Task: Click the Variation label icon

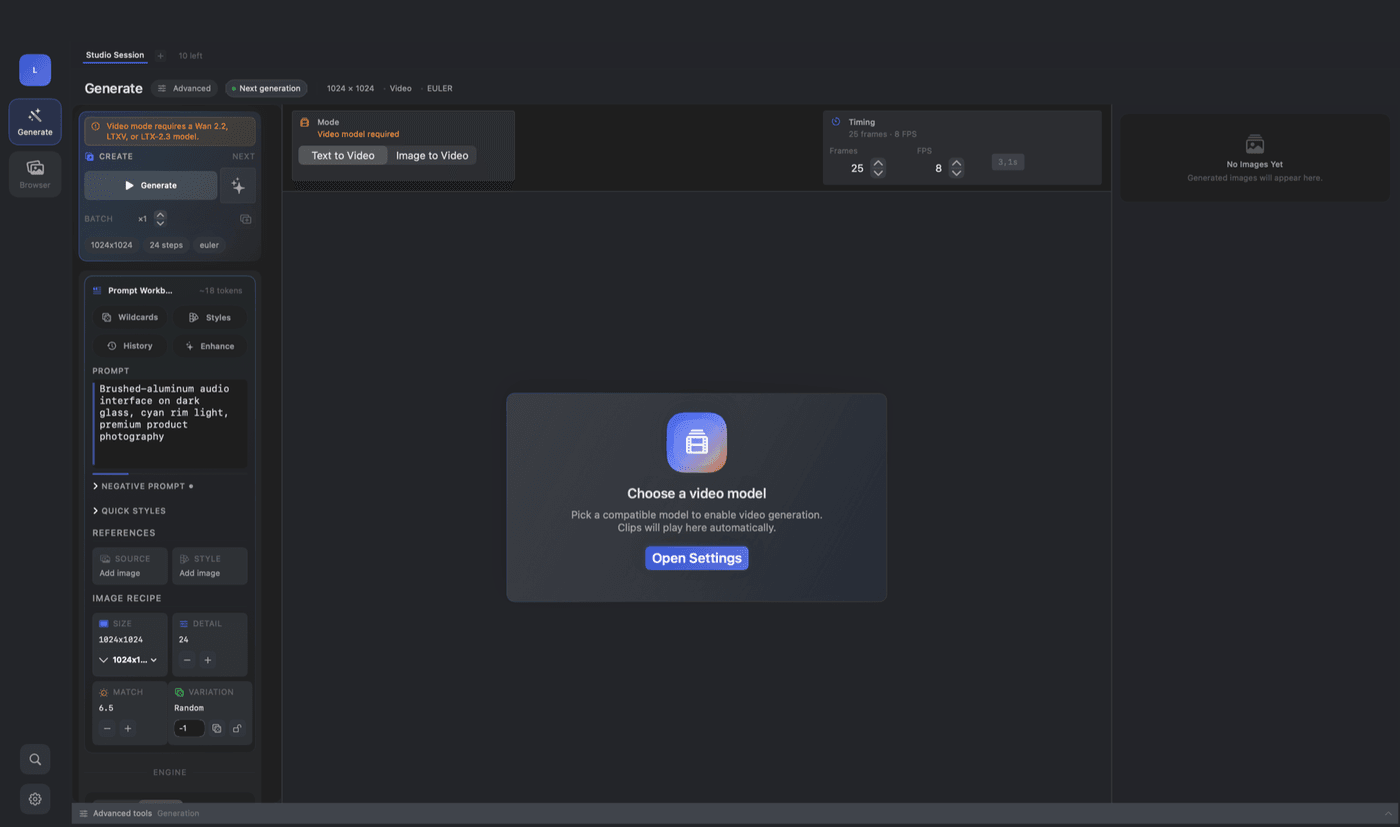Action: coord(179,692)
